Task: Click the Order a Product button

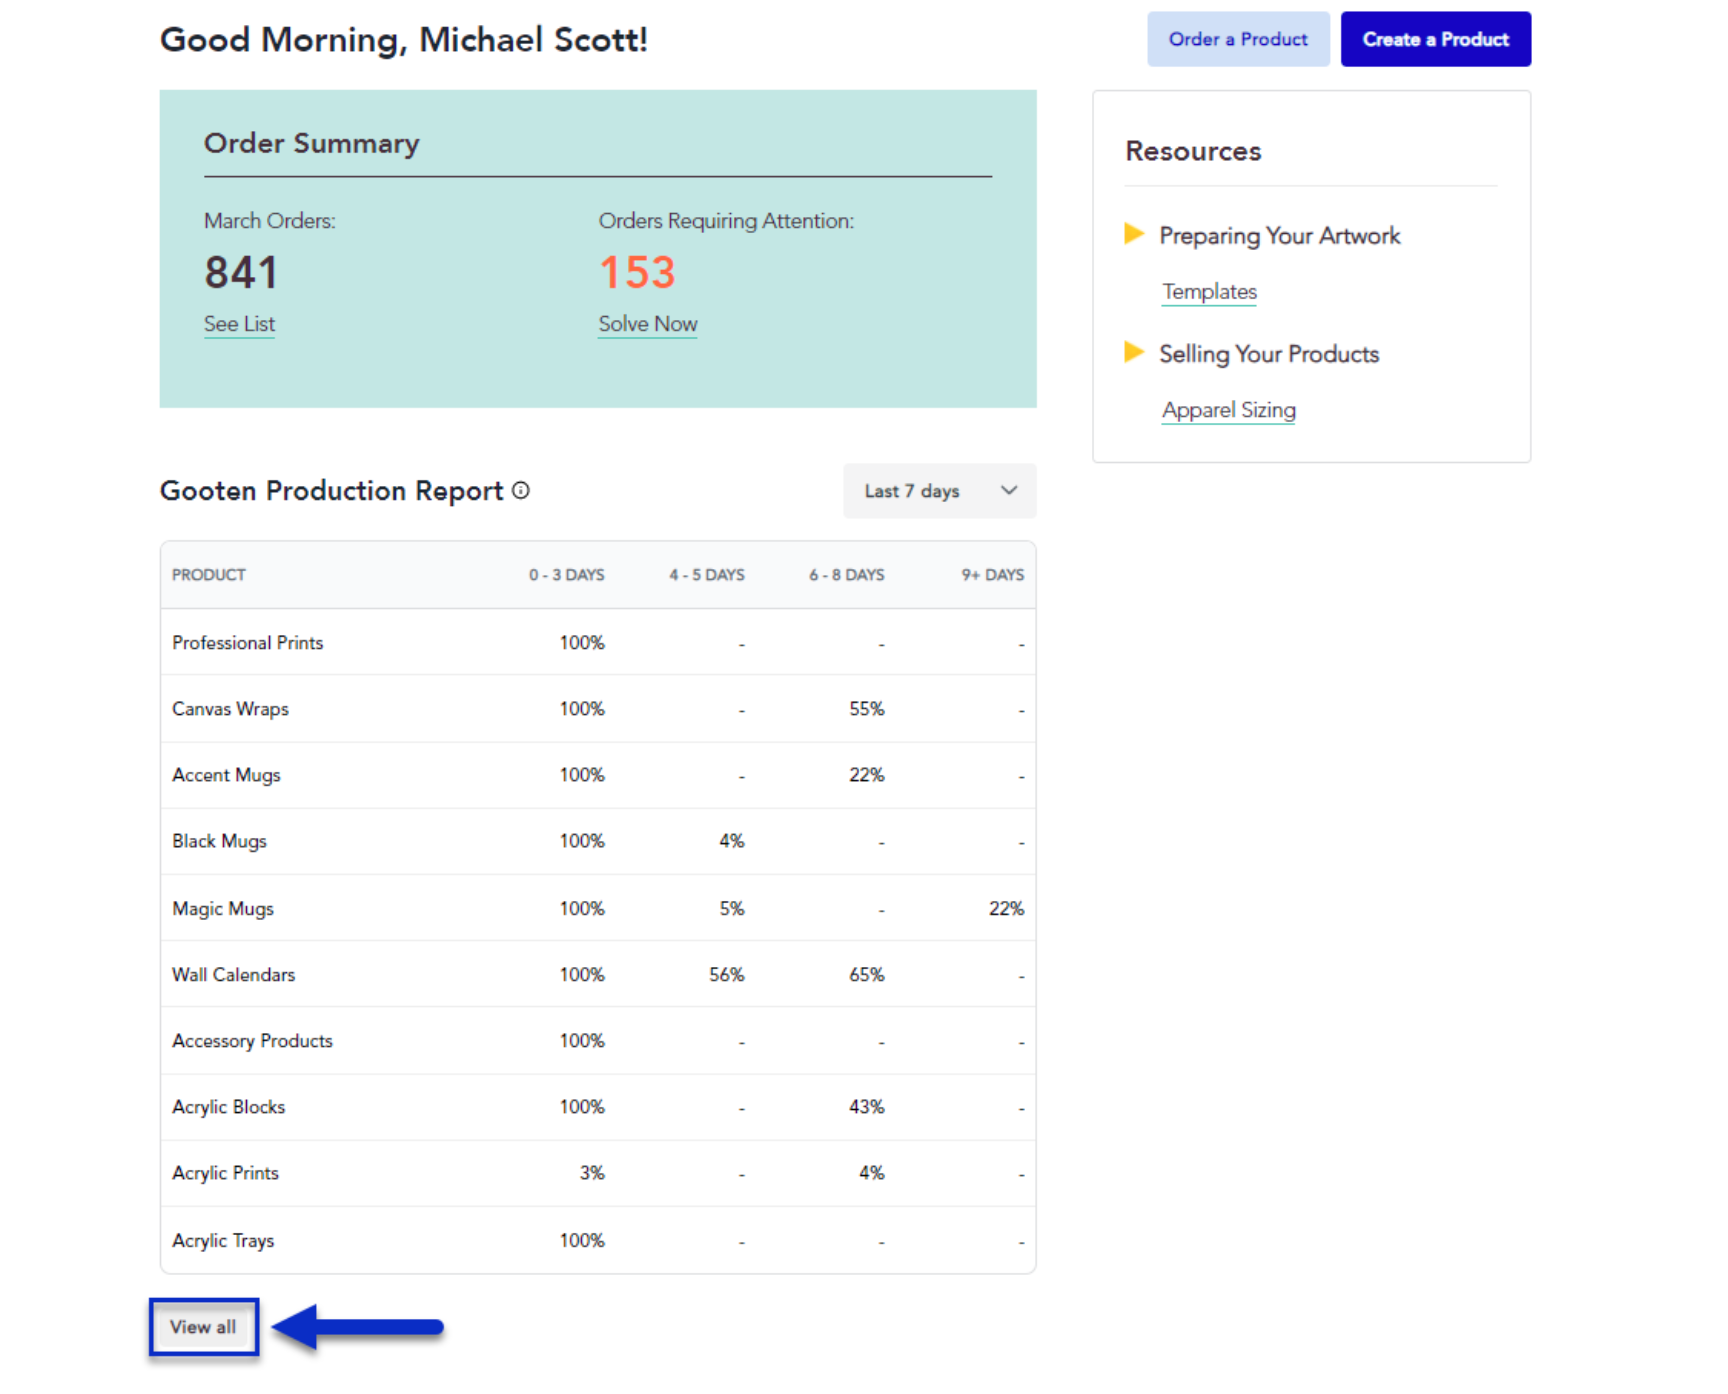Action: (x=1237, y=39)
